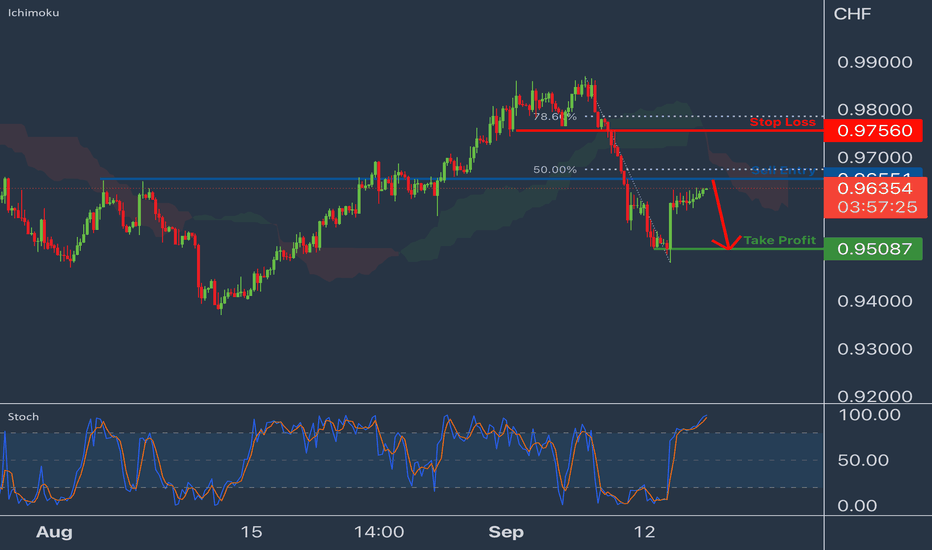Click the Aug date on time axis
This screenshot has height=550, width=932.
pyautogui.click(x=54, y=532)
